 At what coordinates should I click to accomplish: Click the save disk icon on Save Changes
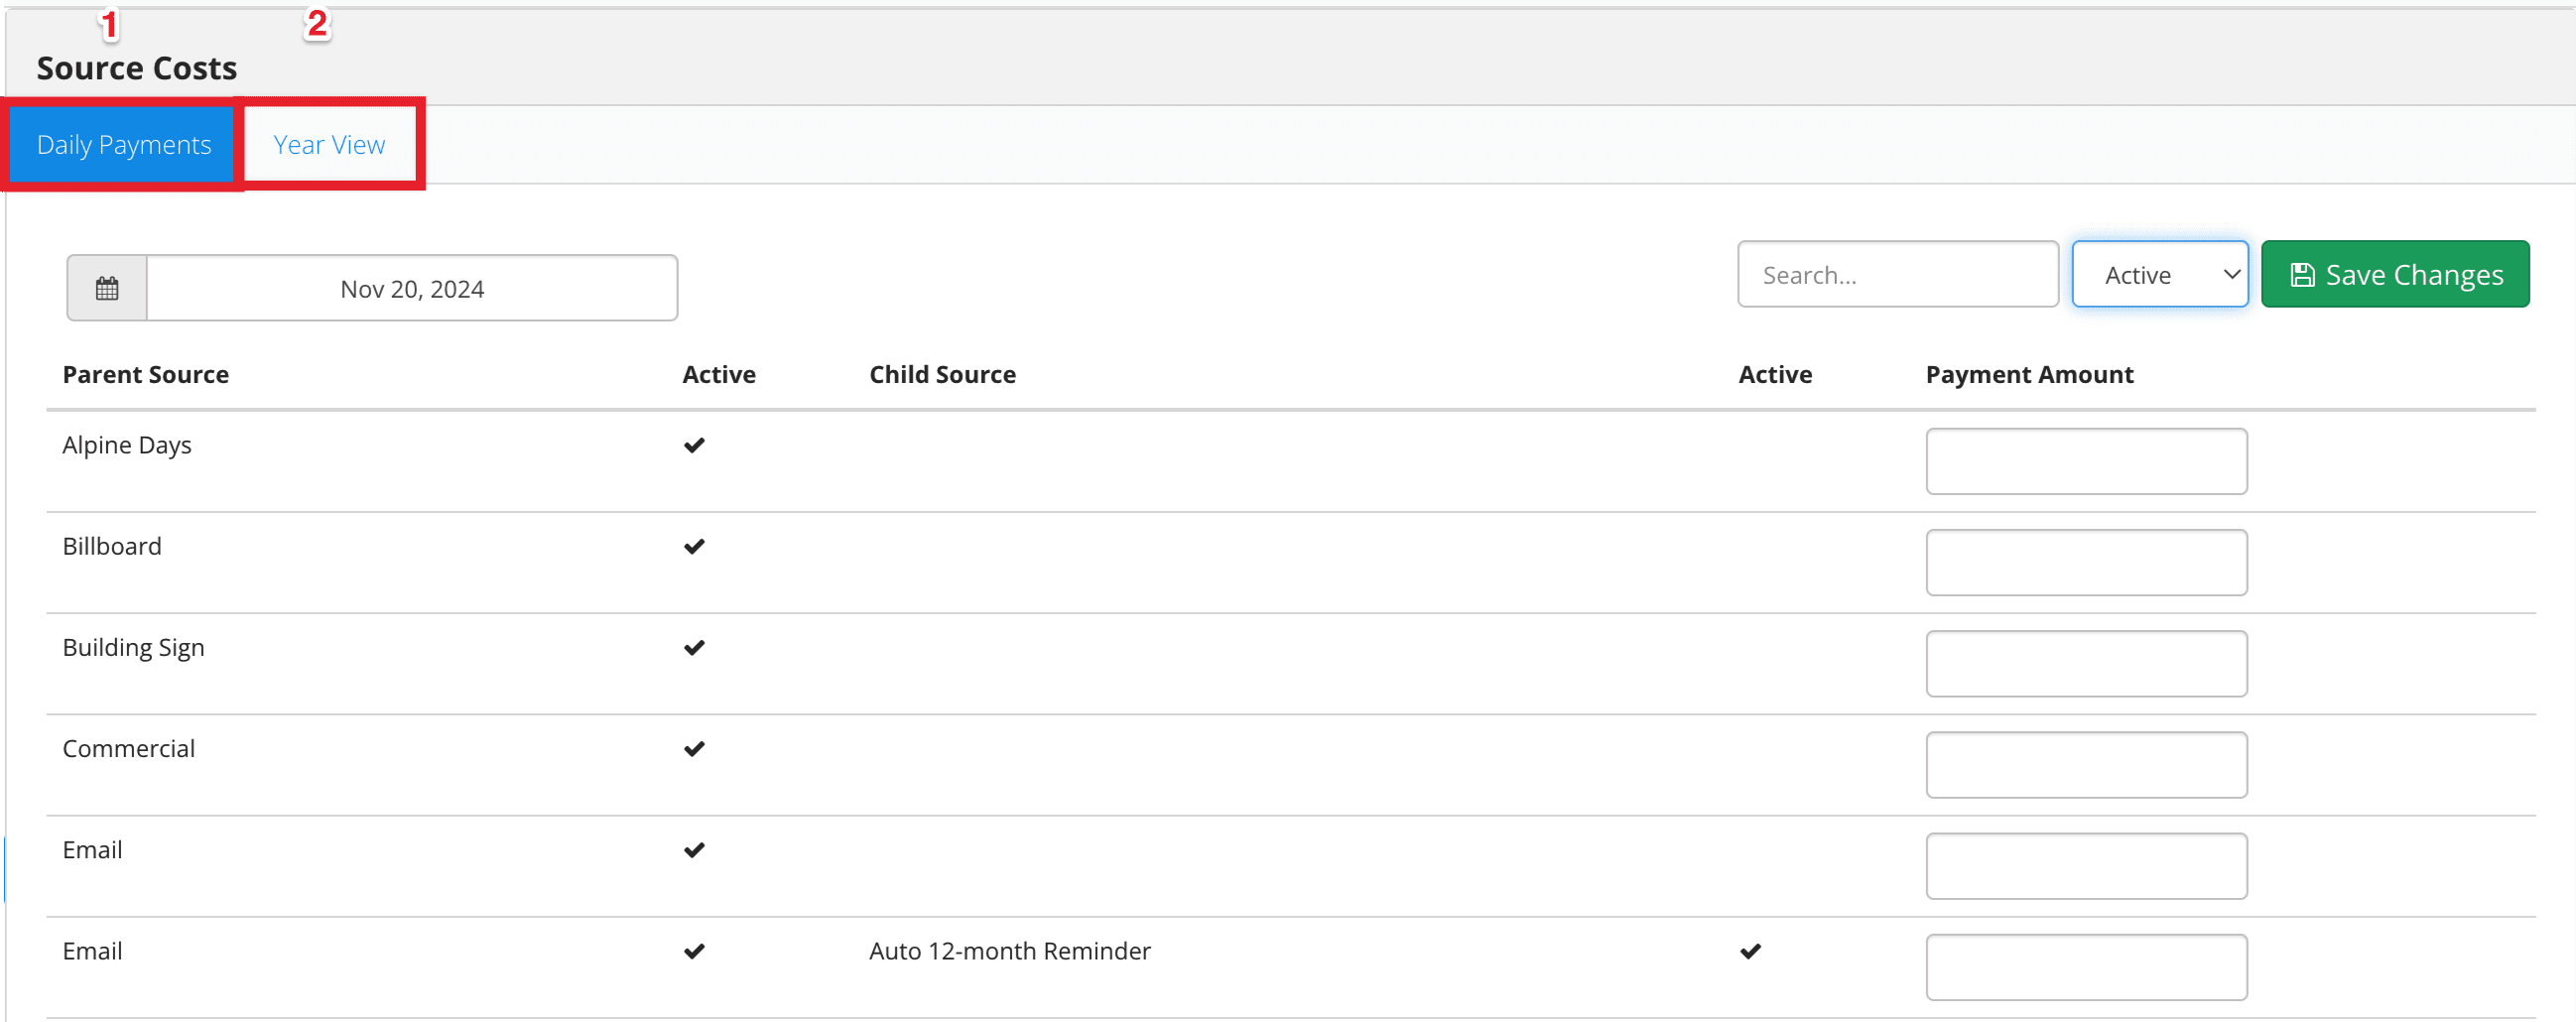[x=2302, y=275]
